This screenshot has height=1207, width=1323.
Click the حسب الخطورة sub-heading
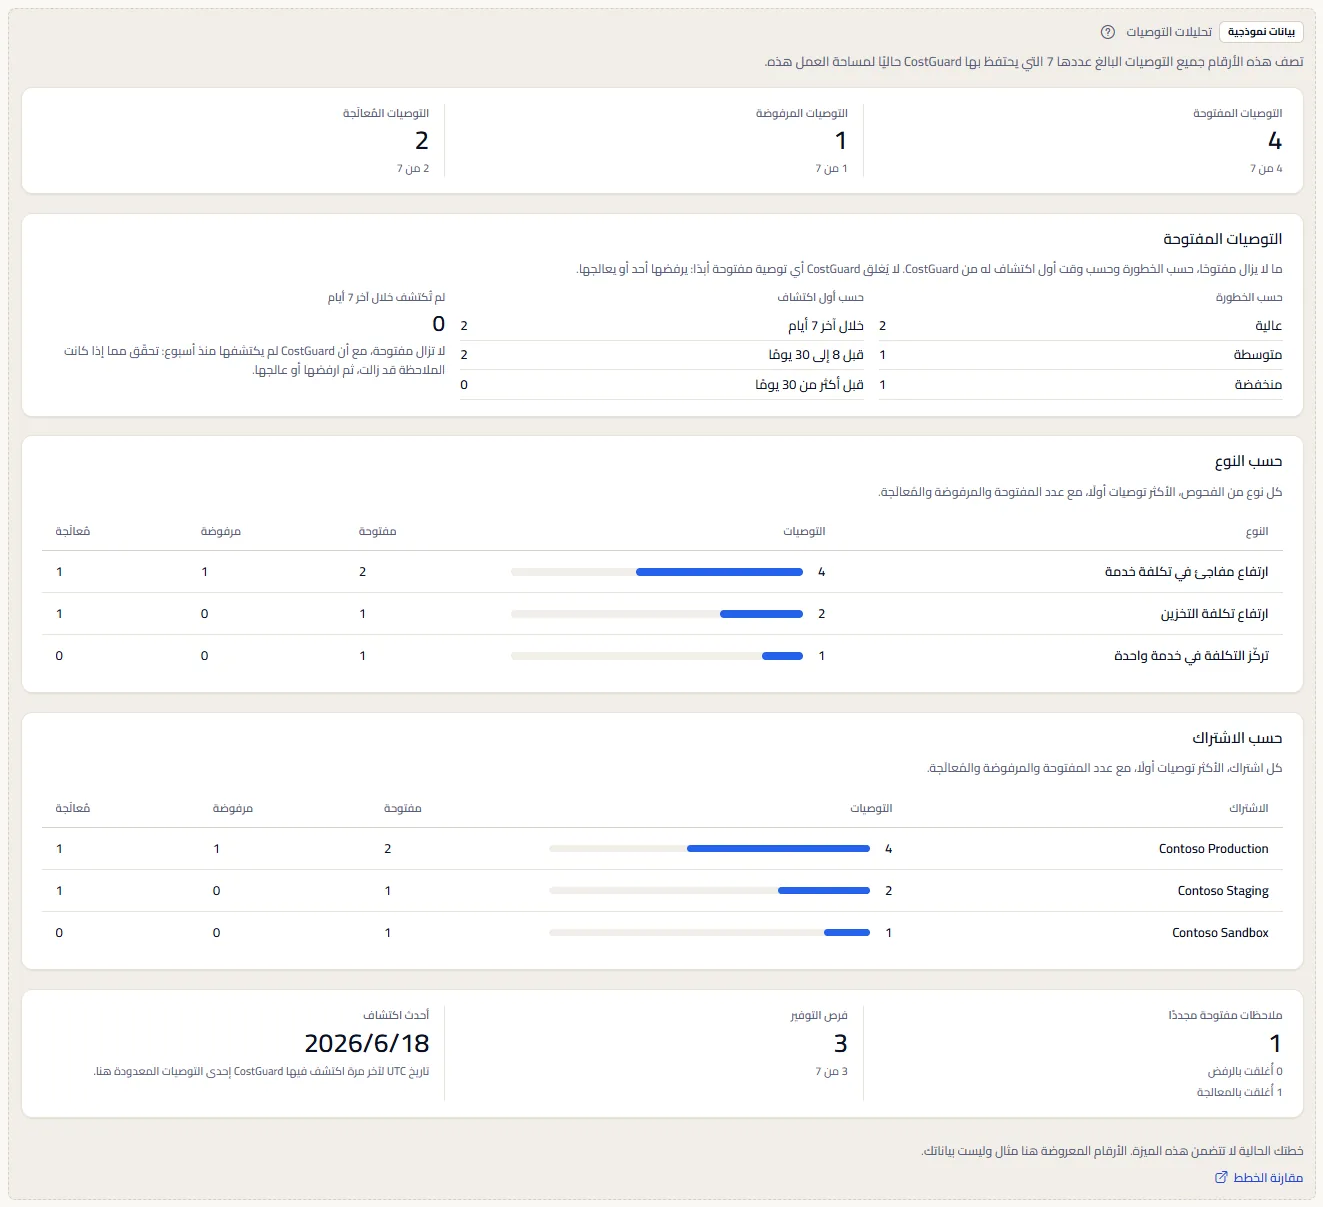1249,298
